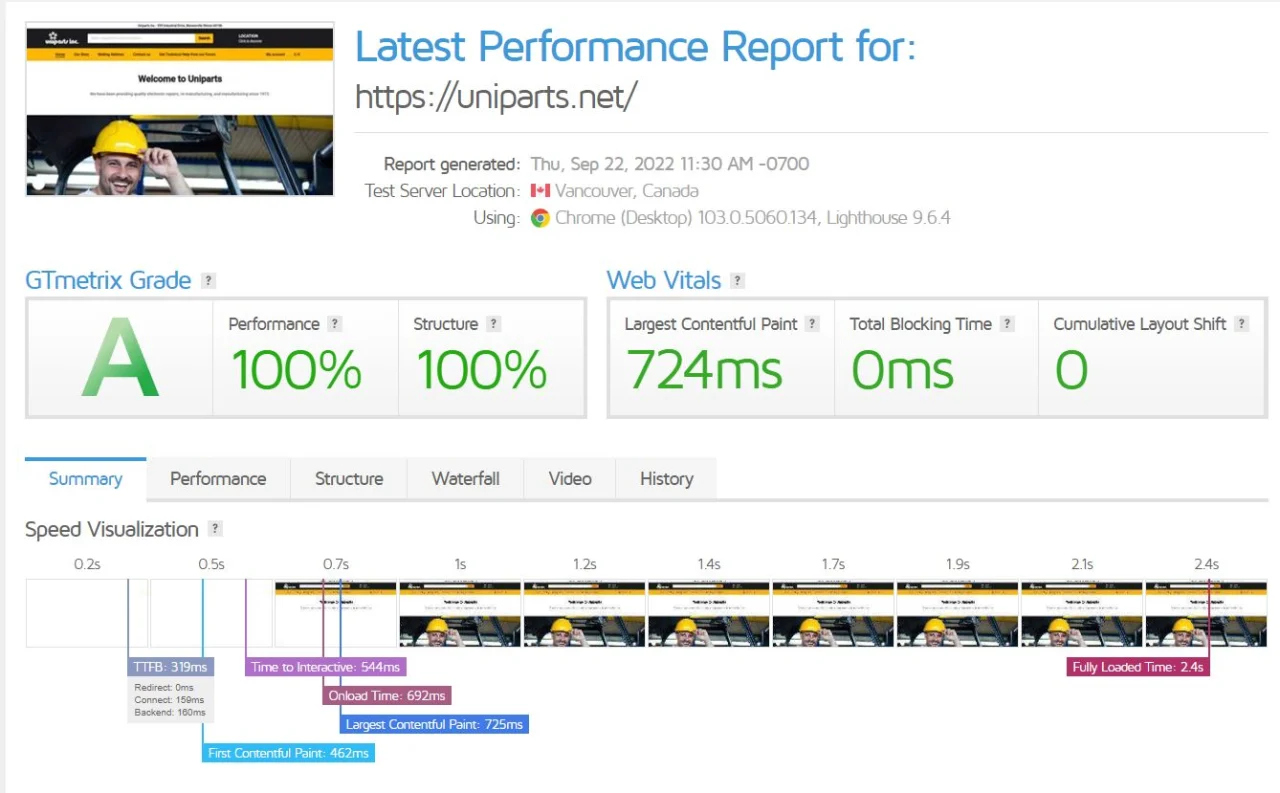Click the Largest Contentful Paint: 725ms marker
The height and width of the screenshot is (793, 1280).
coord(434,724)
